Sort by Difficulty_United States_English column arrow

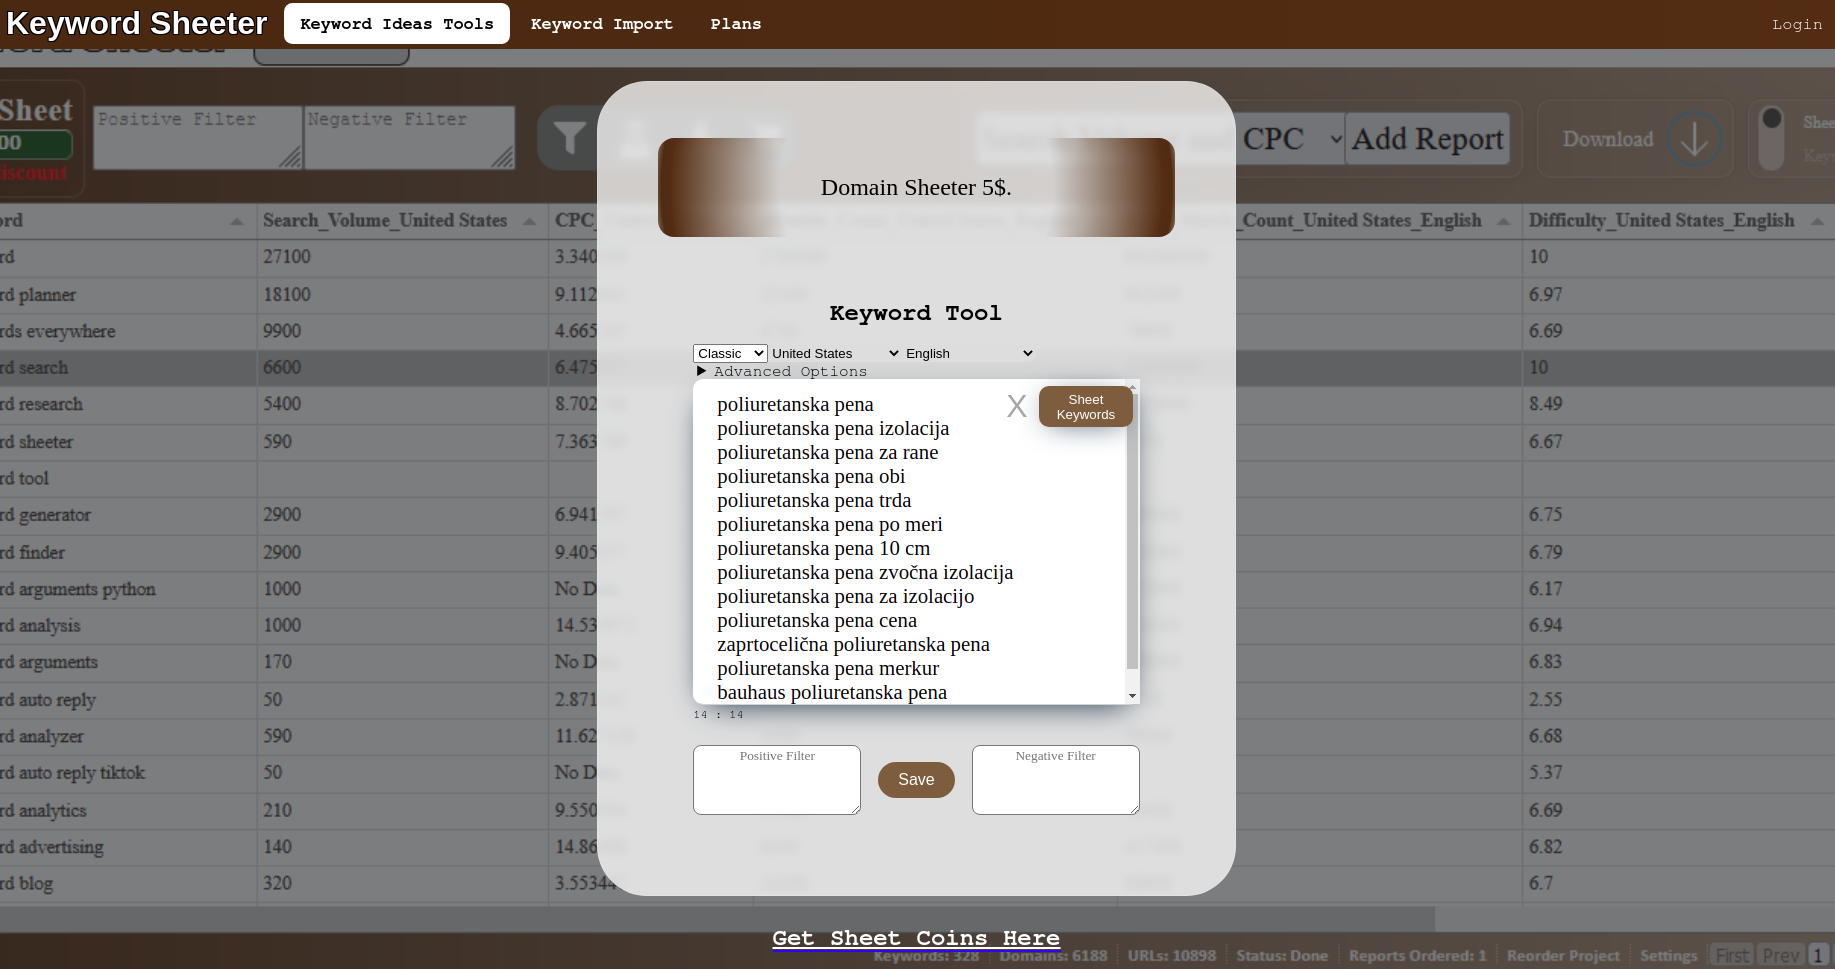coord(1816,221)
